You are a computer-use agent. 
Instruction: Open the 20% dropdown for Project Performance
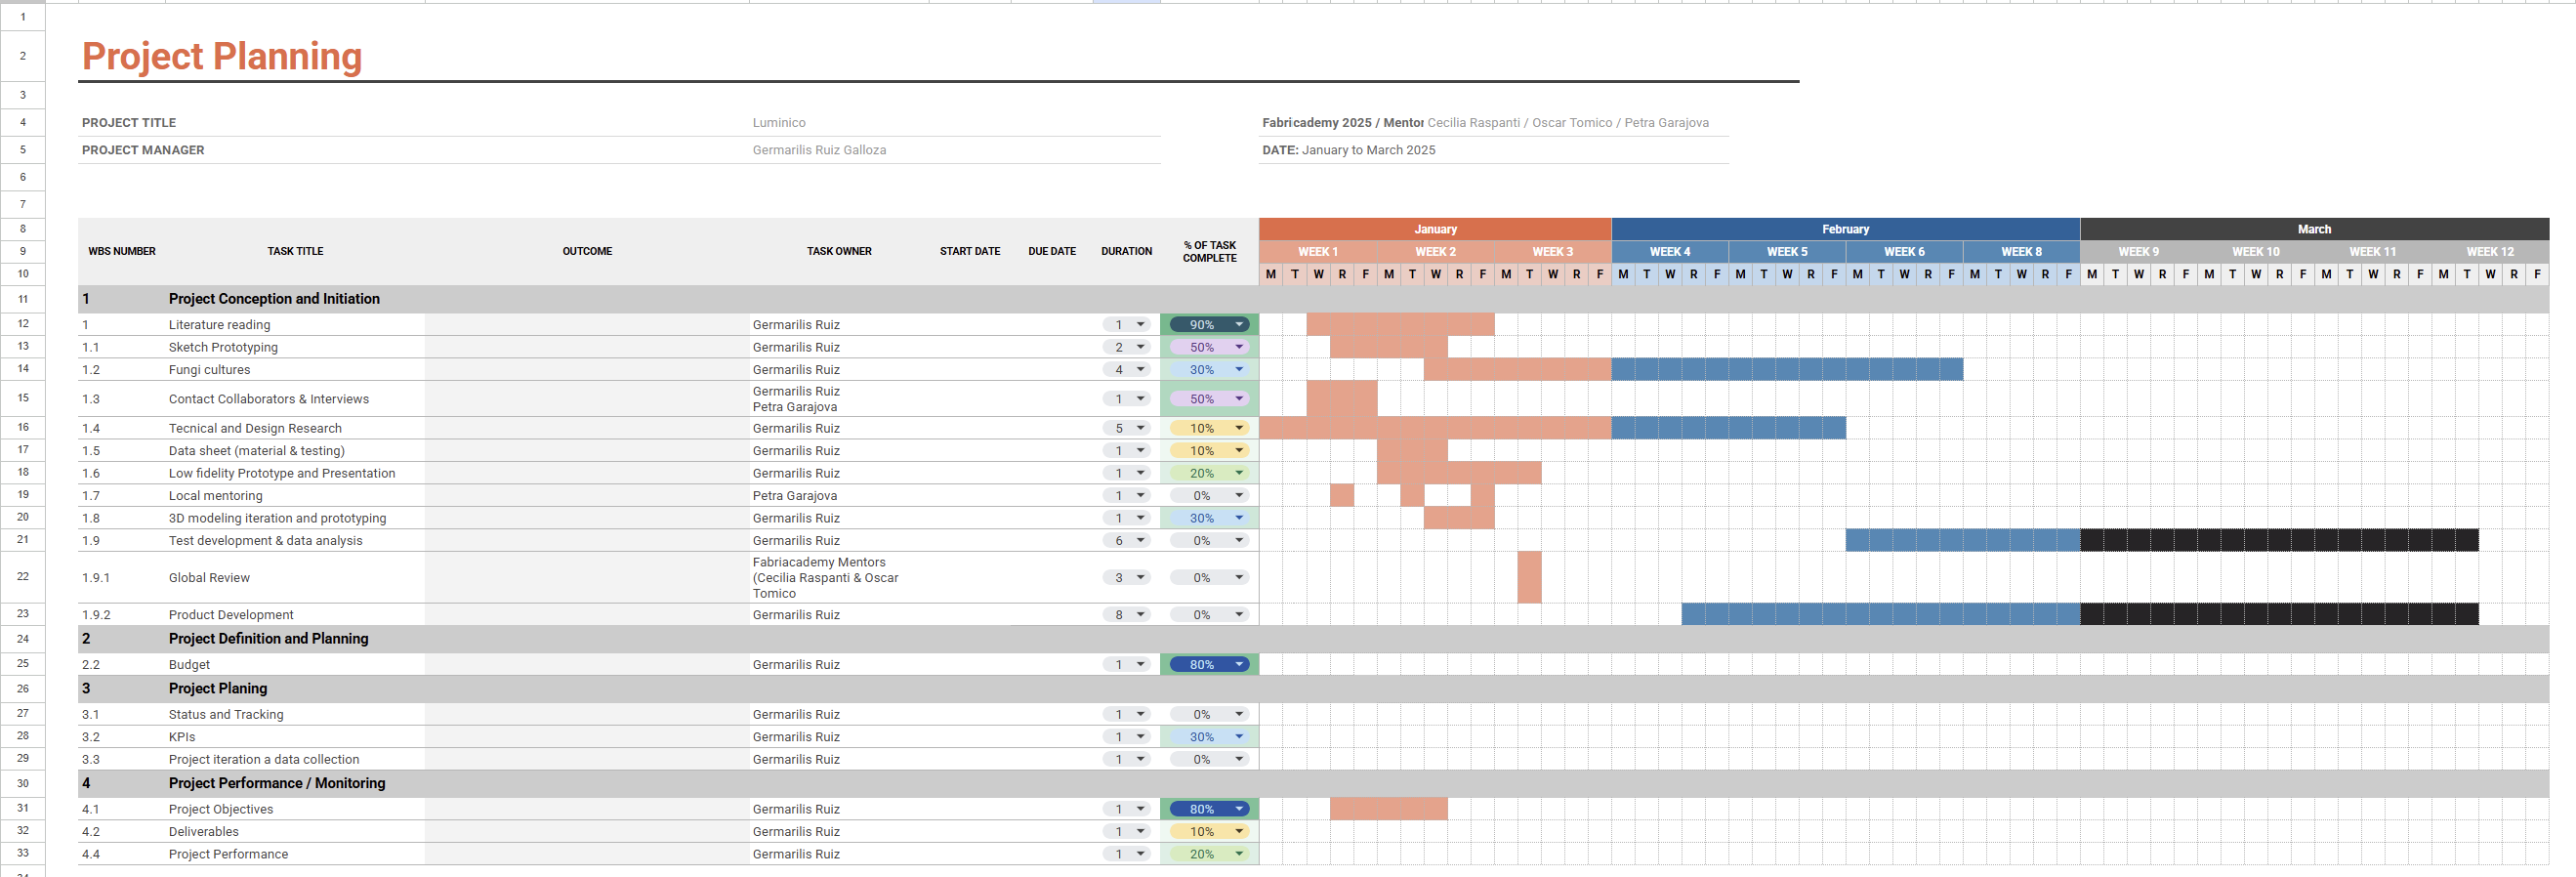[x=1209, y=854]
